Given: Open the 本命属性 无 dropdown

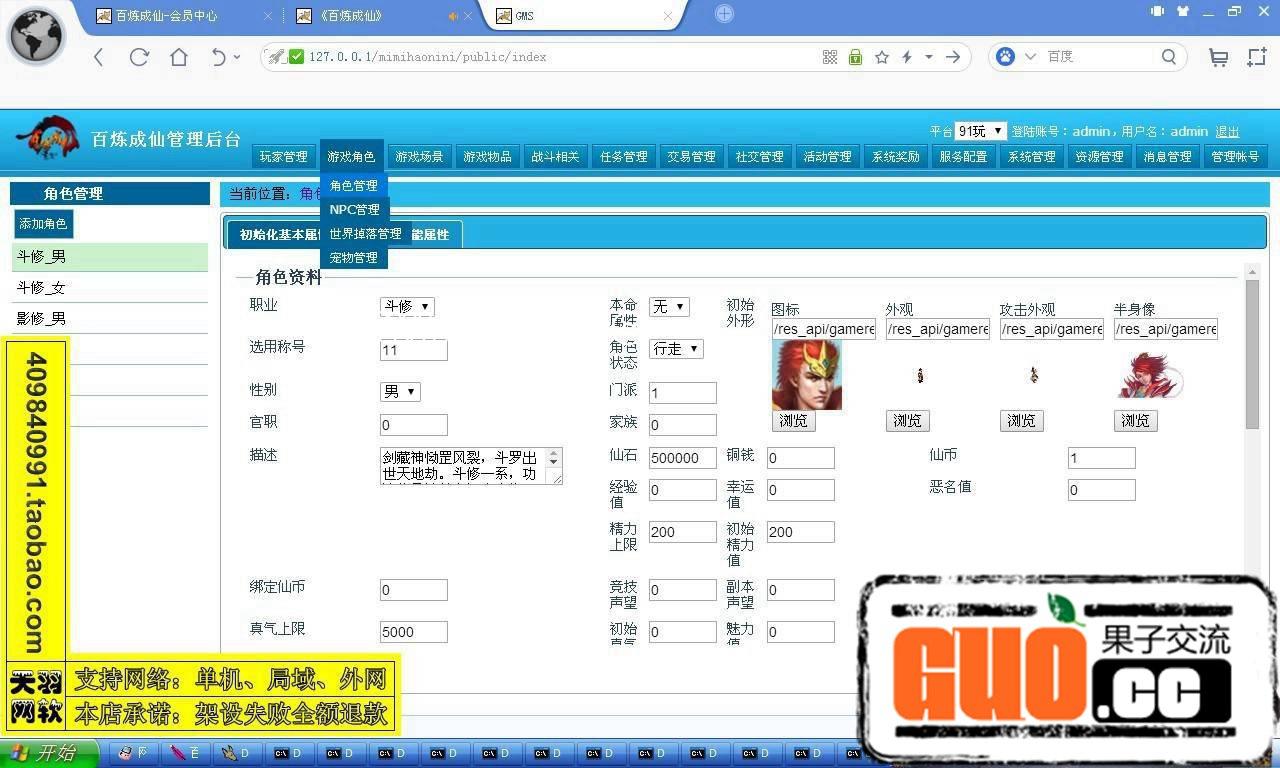Looking at the screenshot, I should pos(668,307).
